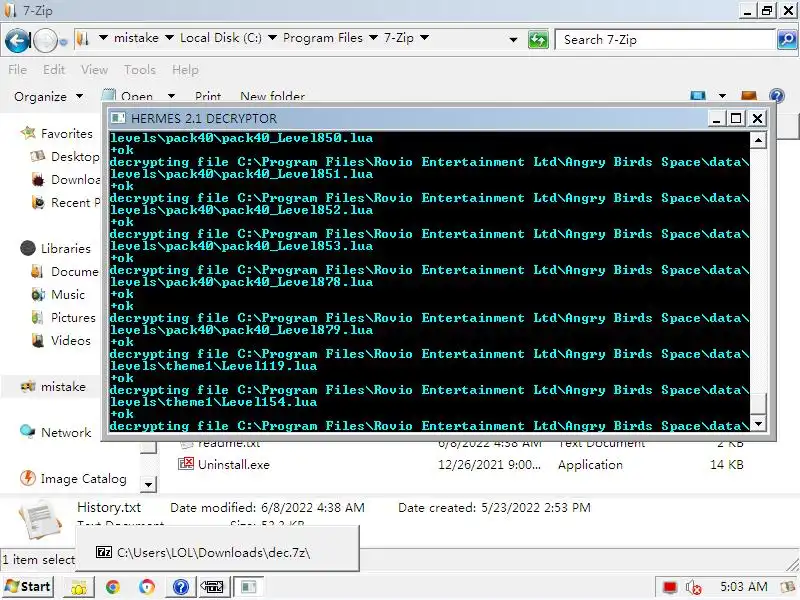Image resolution: width=800 pixels, height=600 pixels.
Task: Open the Edit menu
Action: tap(54, 69)
